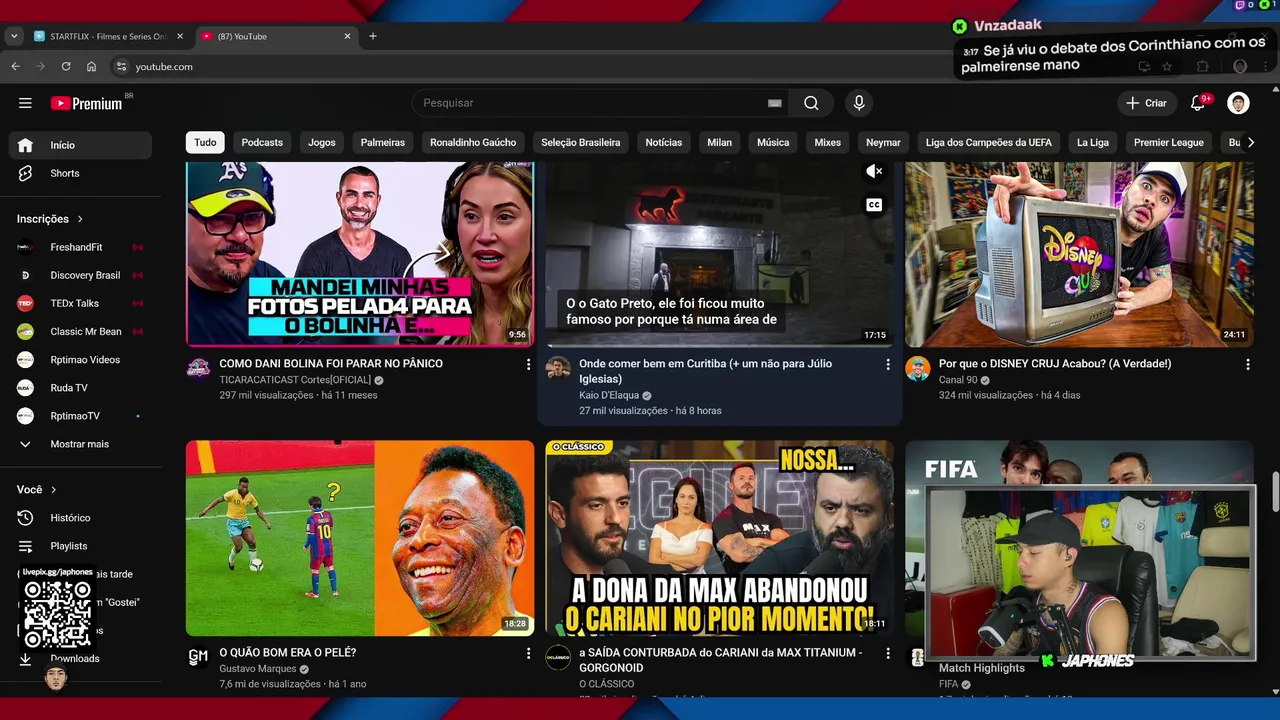Open the notifications bell

(1198, 103)
